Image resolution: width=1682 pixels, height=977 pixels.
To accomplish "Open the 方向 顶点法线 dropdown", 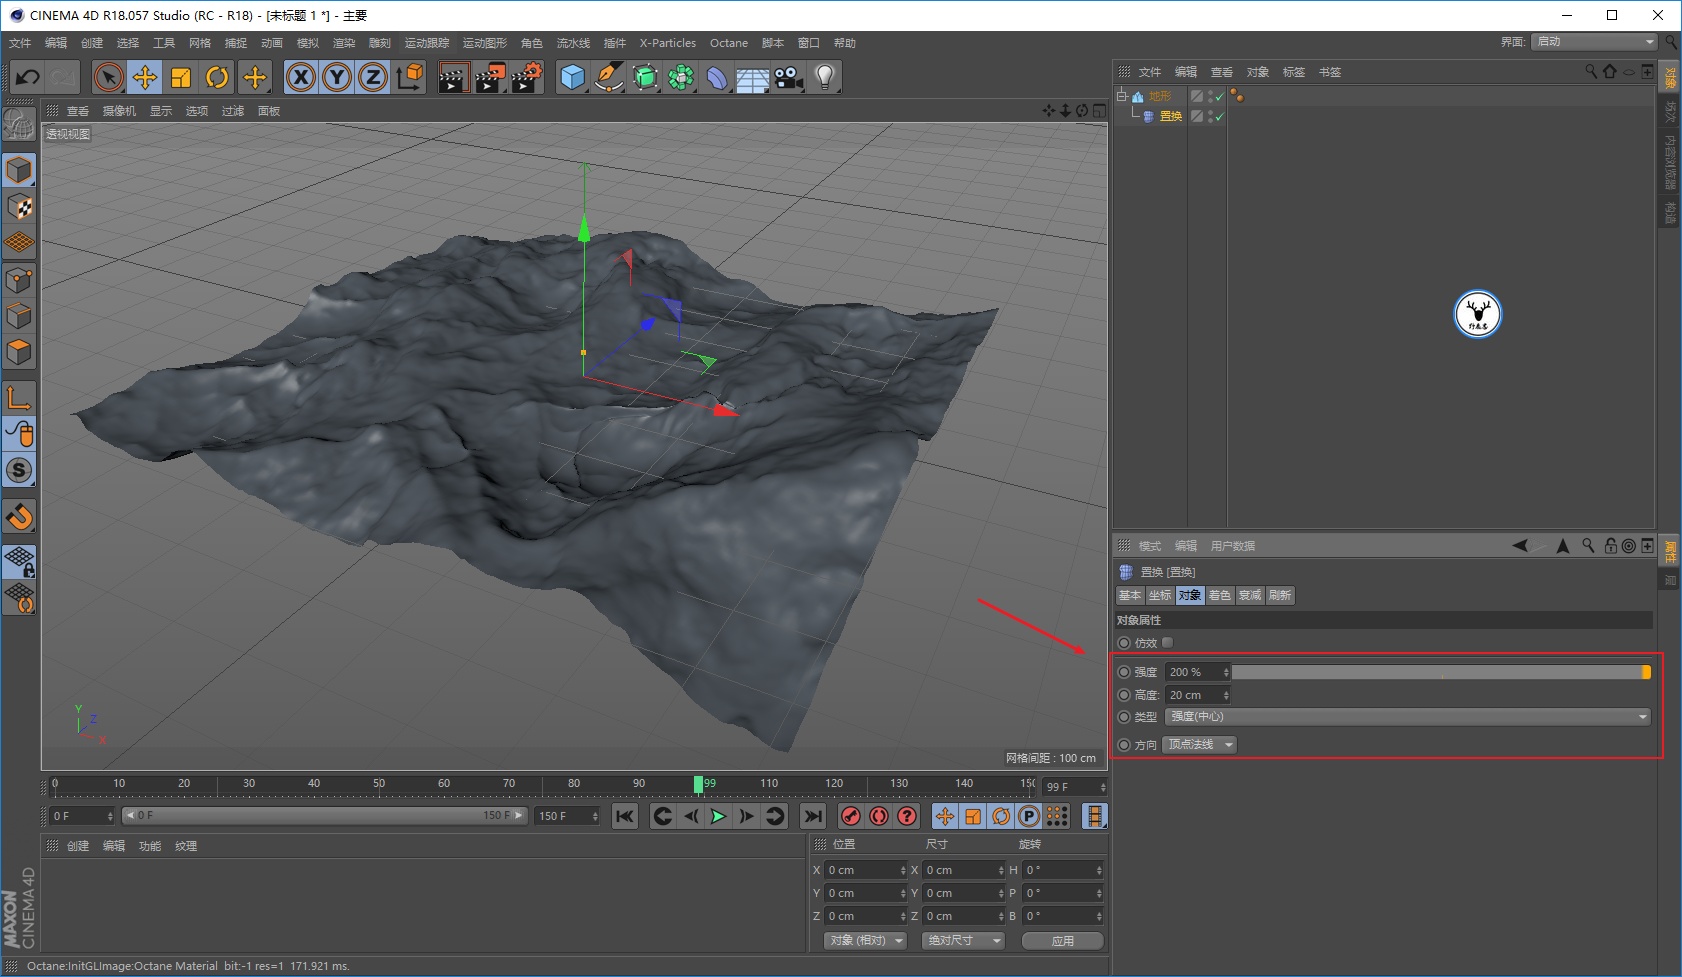I will click(x=1200, y=745).
